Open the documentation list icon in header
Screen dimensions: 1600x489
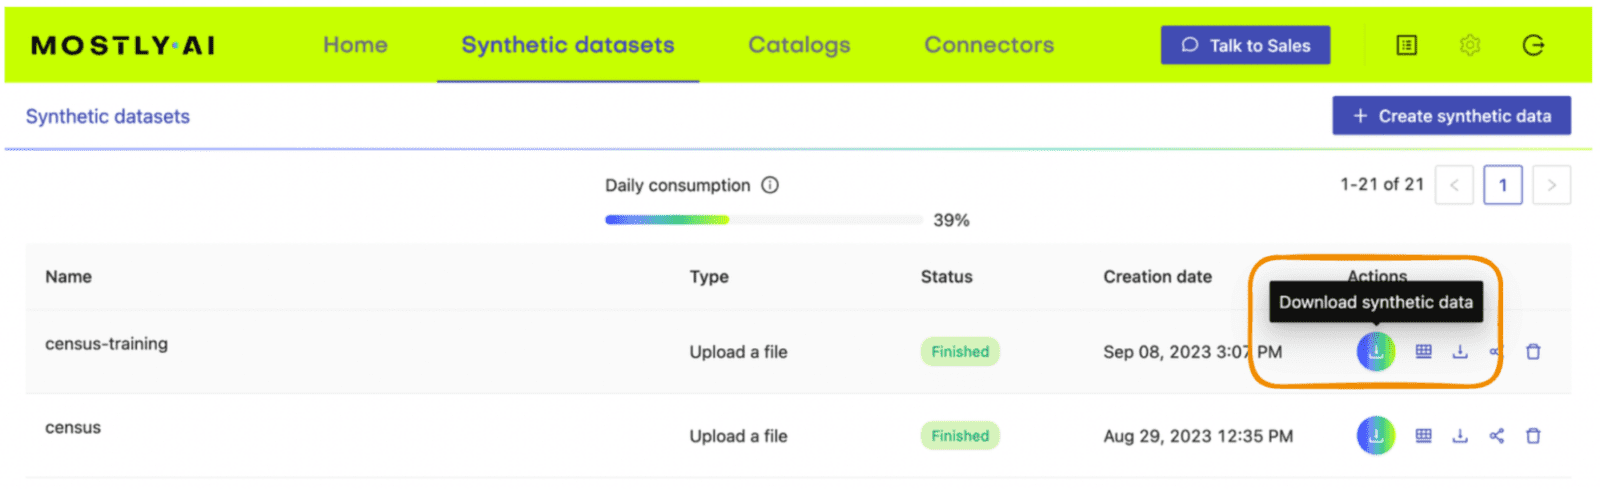[x=1406, y=45]
